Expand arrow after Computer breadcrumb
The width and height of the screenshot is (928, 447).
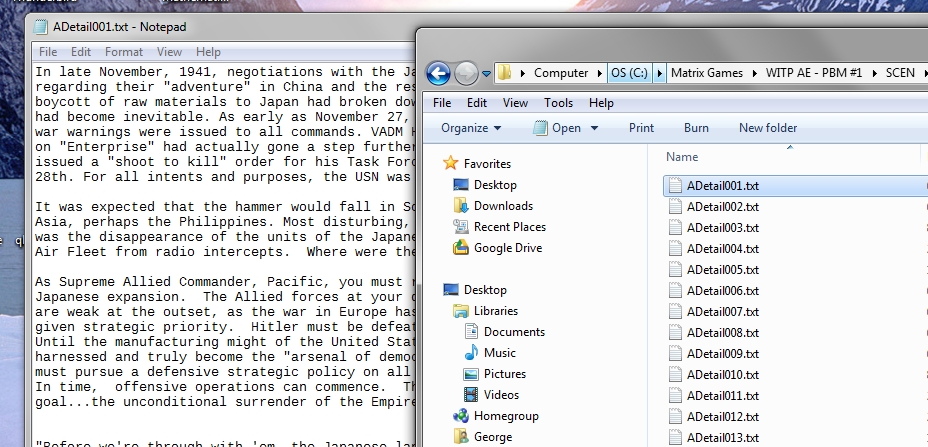point(600,73)
